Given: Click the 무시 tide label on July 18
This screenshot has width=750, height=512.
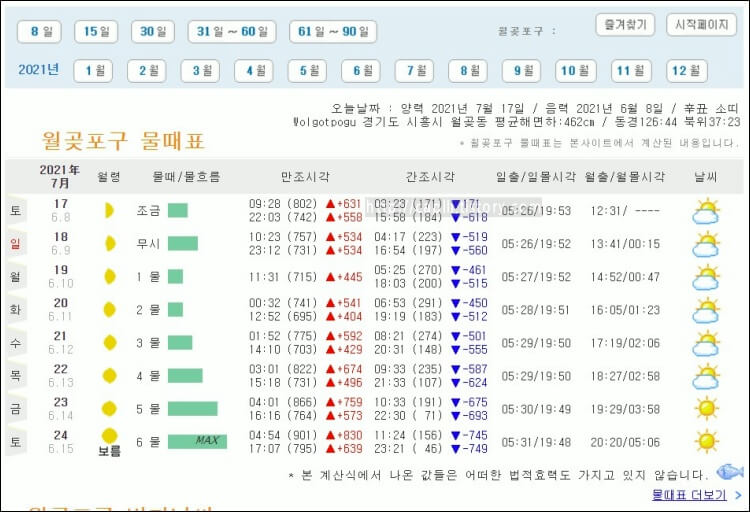Looking at the screenshot, I should click(148, 244).
